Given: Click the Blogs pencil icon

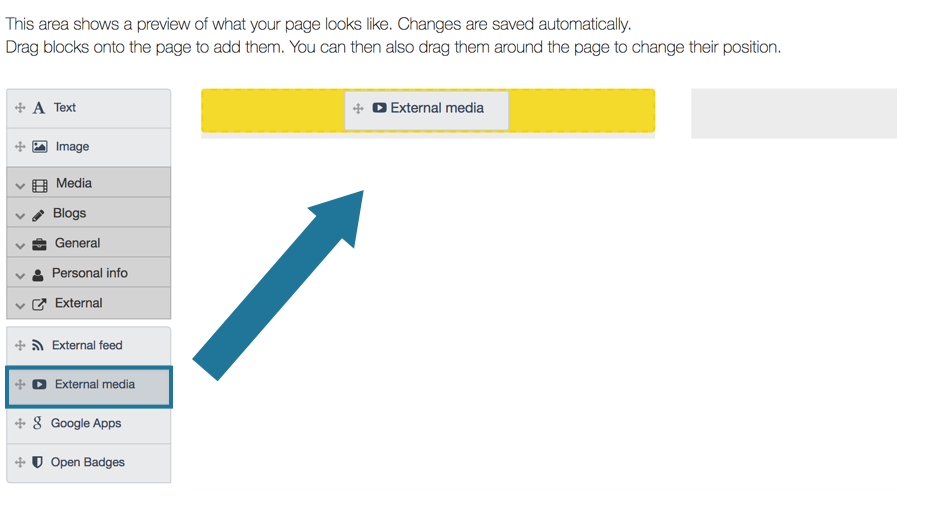Looking at the screenshot, I should 38,214.
